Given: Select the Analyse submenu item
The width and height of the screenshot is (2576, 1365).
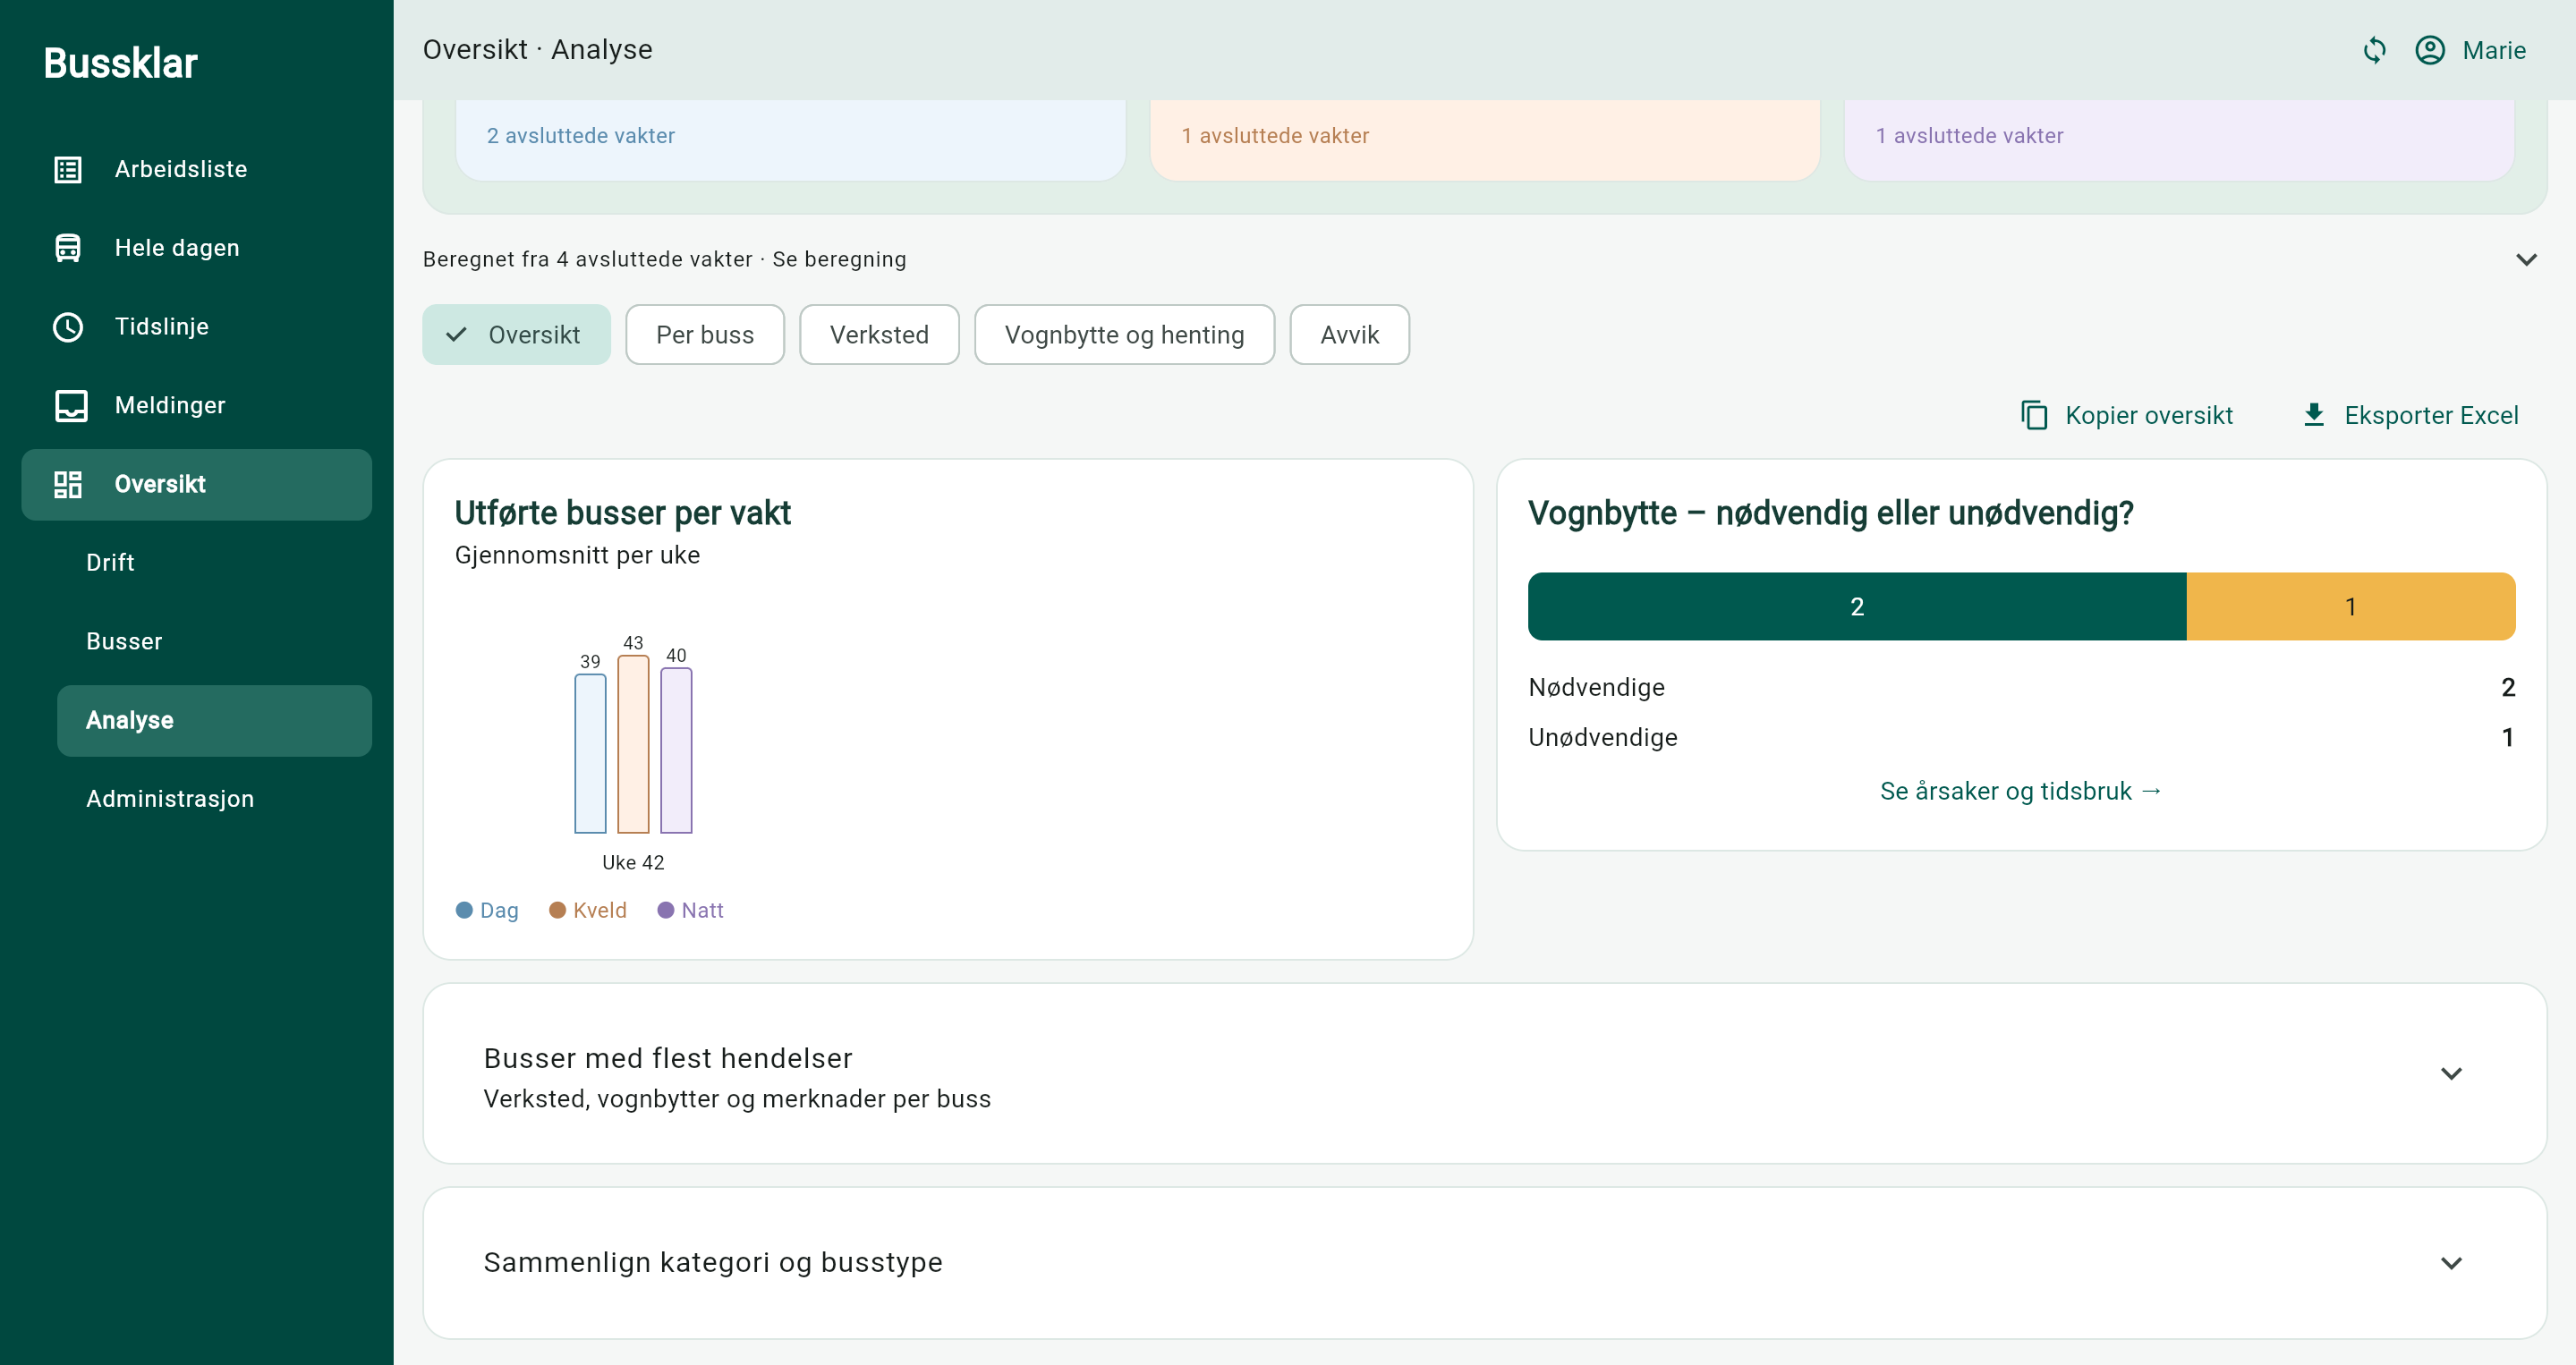Looking at the screenshot, I should (214, 721).
